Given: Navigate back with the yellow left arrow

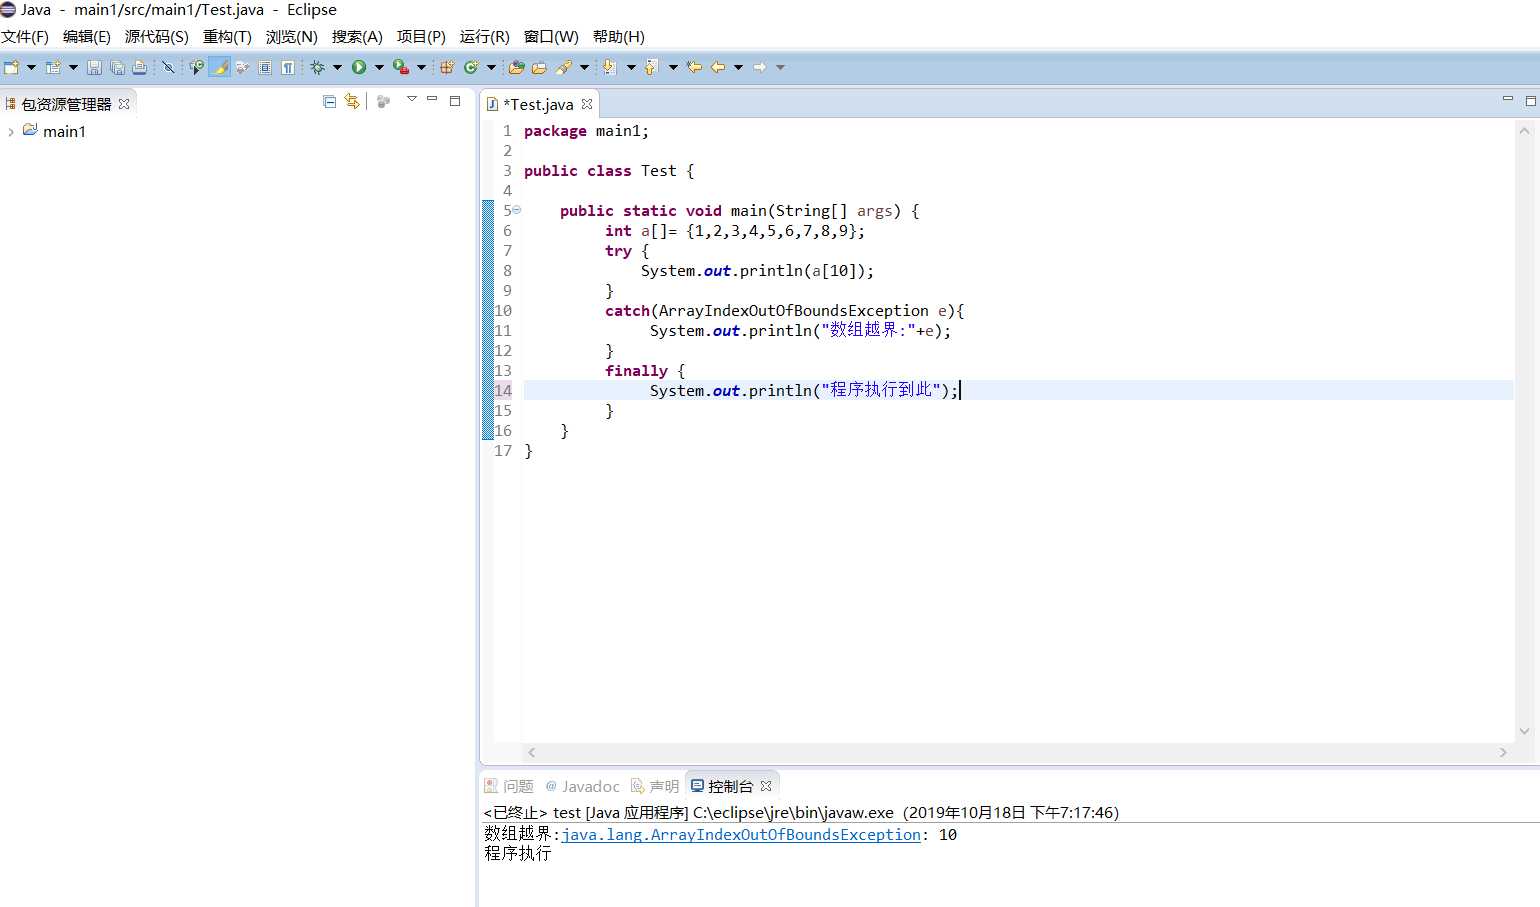Looking at the screenshot, I should click(x=718, y=67).
